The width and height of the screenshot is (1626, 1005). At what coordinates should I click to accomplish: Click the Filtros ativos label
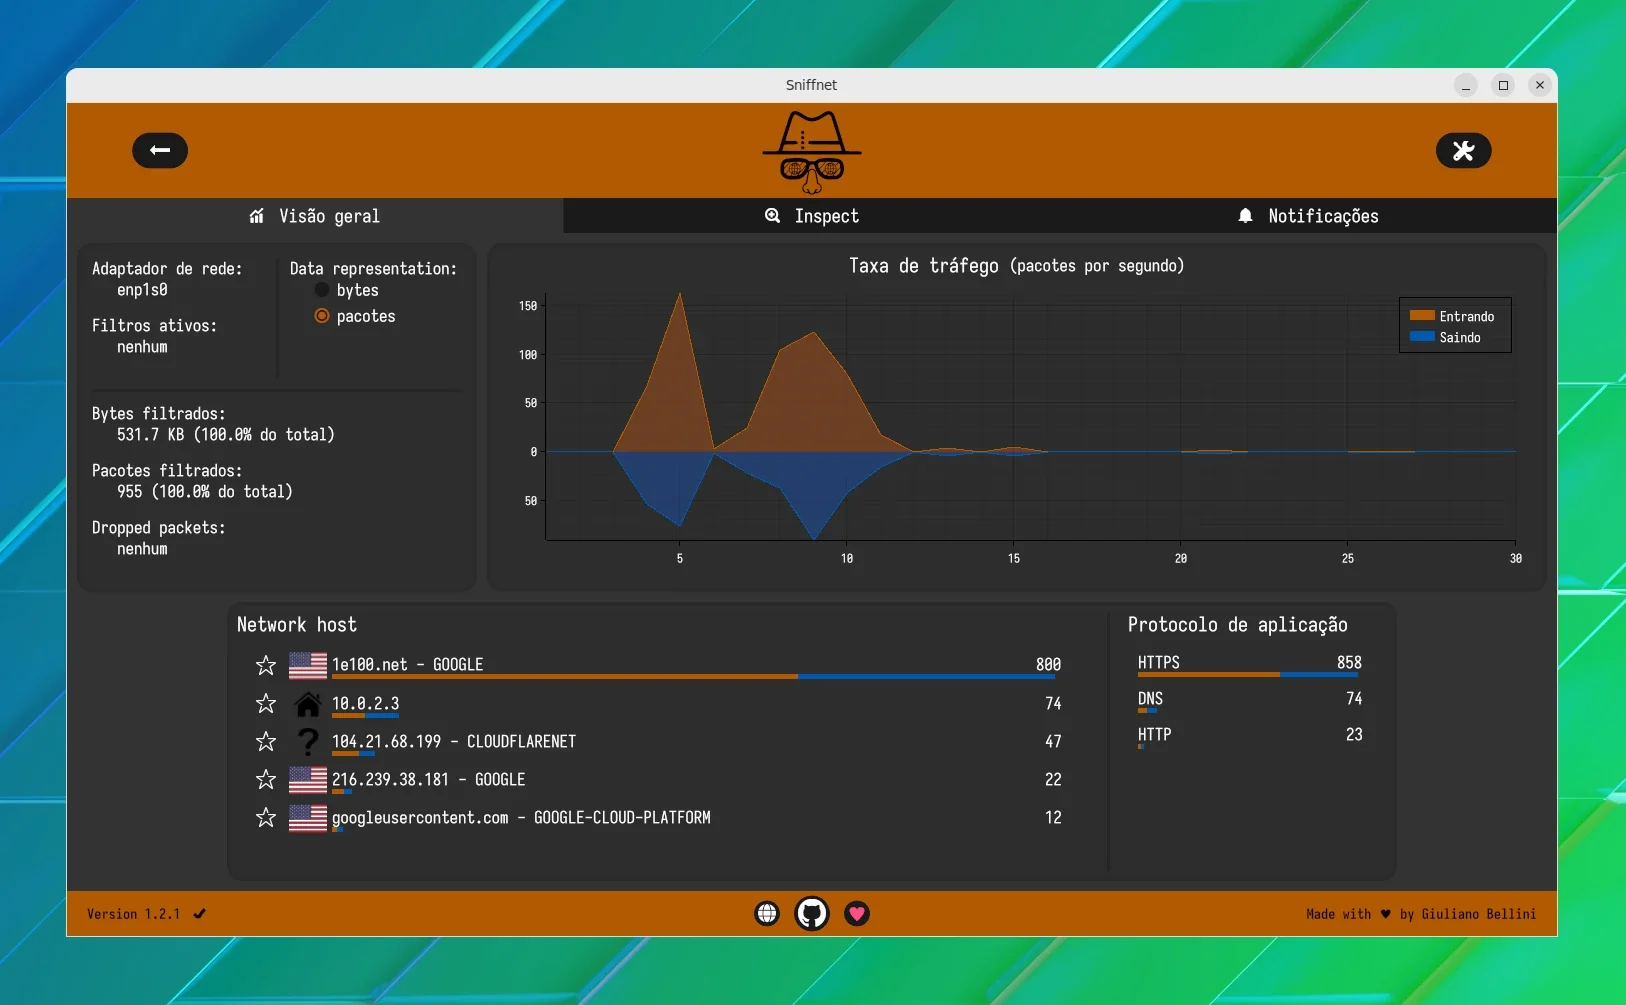pyautogui.click(x=154, y=326)
